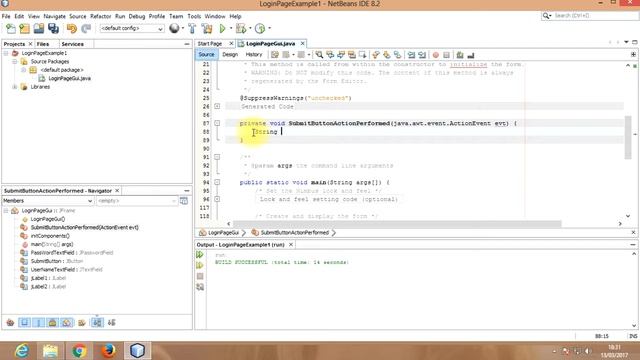Image resolution: width=640 pixels, height=360 pixels.
Task: Select LoginPageGui.java in Projects tree
Action: click(x=69, y=78)
